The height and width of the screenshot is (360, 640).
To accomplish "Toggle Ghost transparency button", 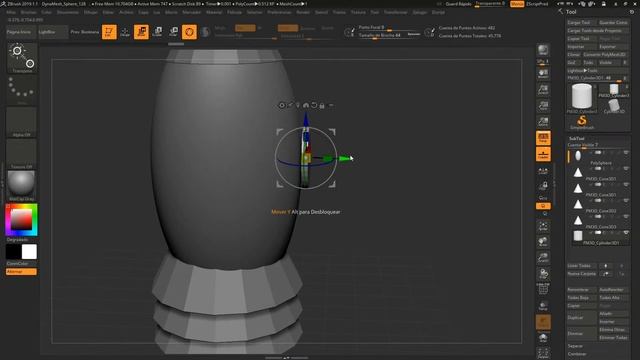I will [x=543, y=322].
